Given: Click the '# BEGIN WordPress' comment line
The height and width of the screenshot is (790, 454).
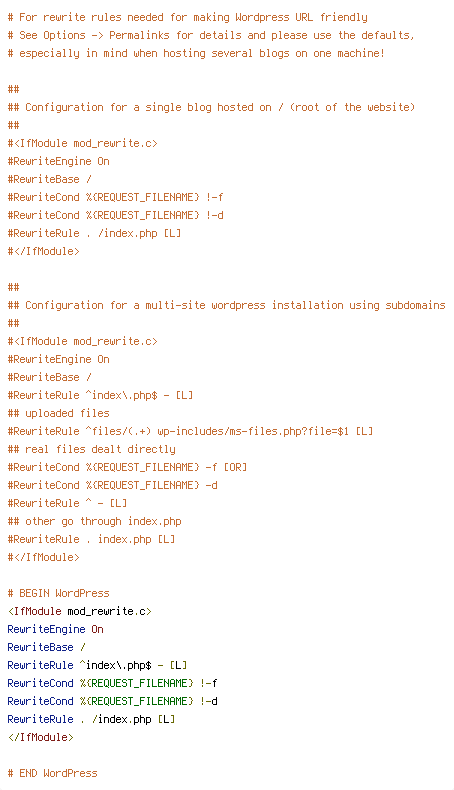Looking at the screenshot, I should point(58,593).
